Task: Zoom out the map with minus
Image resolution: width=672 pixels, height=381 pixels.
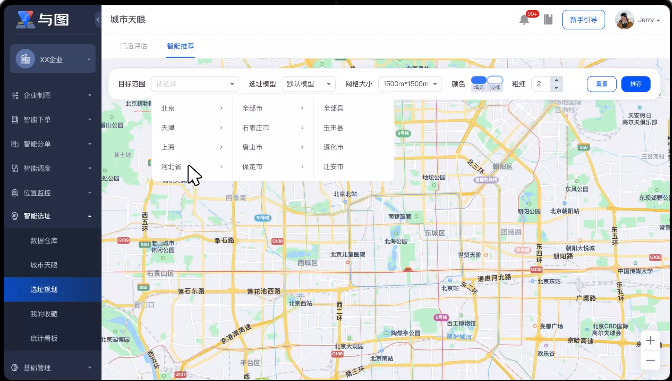Action: 650,360
